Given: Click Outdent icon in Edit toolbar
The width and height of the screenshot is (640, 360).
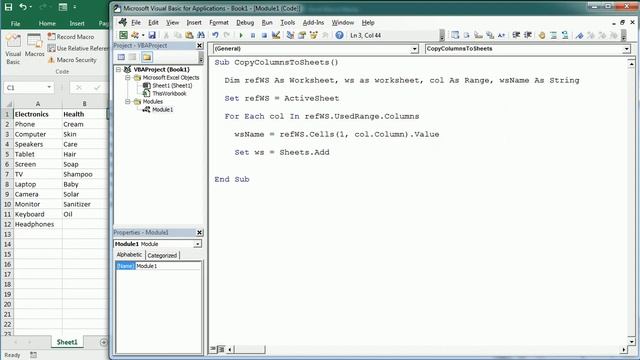Looking at the screenshot, I should pos(527,36).
